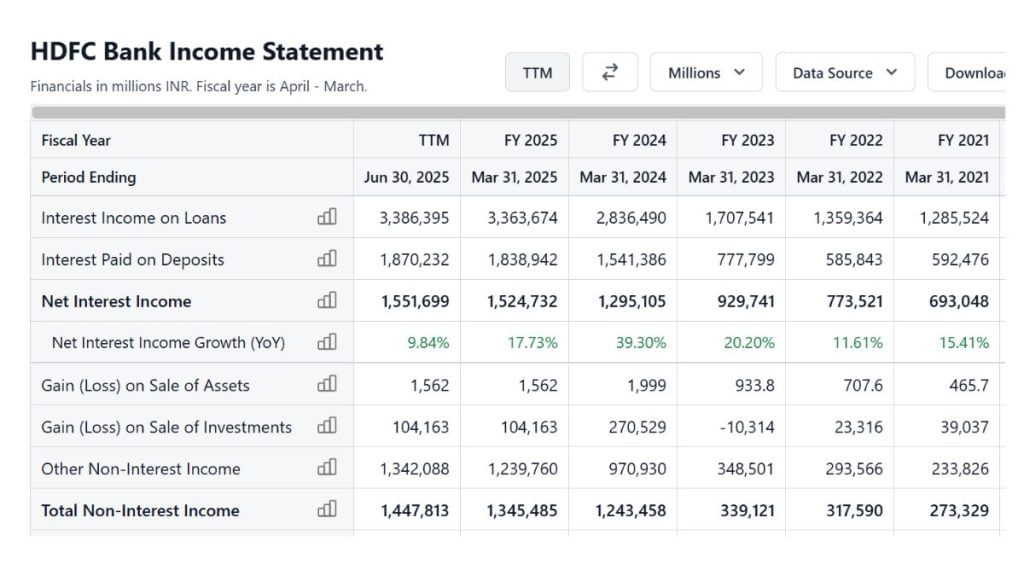
Task: Click the Jun 30, 2025 period cell
Action: pyautogui.click(x=406, y=177)
